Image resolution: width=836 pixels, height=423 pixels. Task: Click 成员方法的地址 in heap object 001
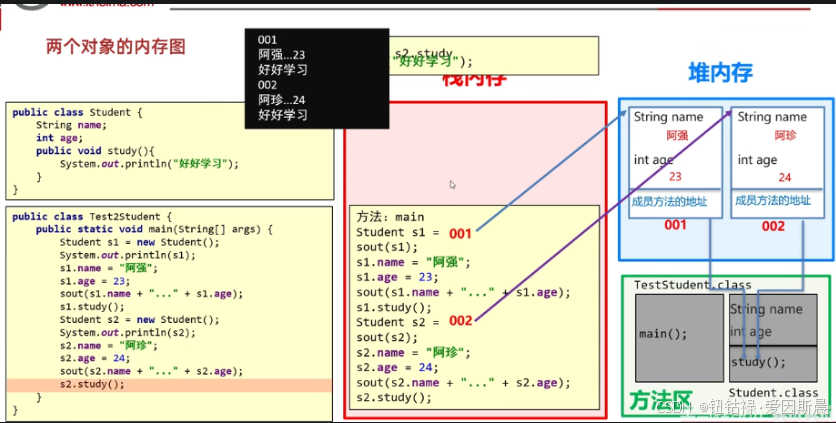(x=670, y=202)
